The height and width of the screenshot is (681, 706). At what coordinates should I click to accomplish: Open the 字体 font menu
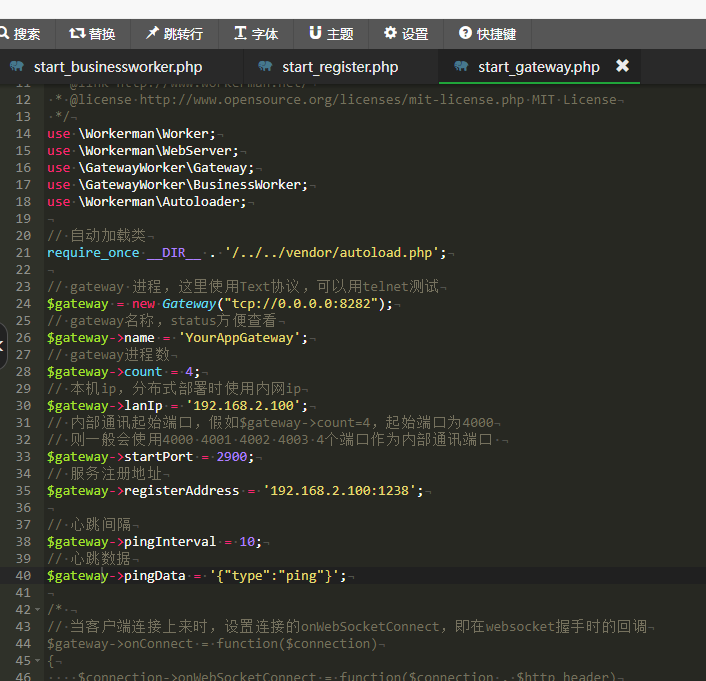coord(256,34)
